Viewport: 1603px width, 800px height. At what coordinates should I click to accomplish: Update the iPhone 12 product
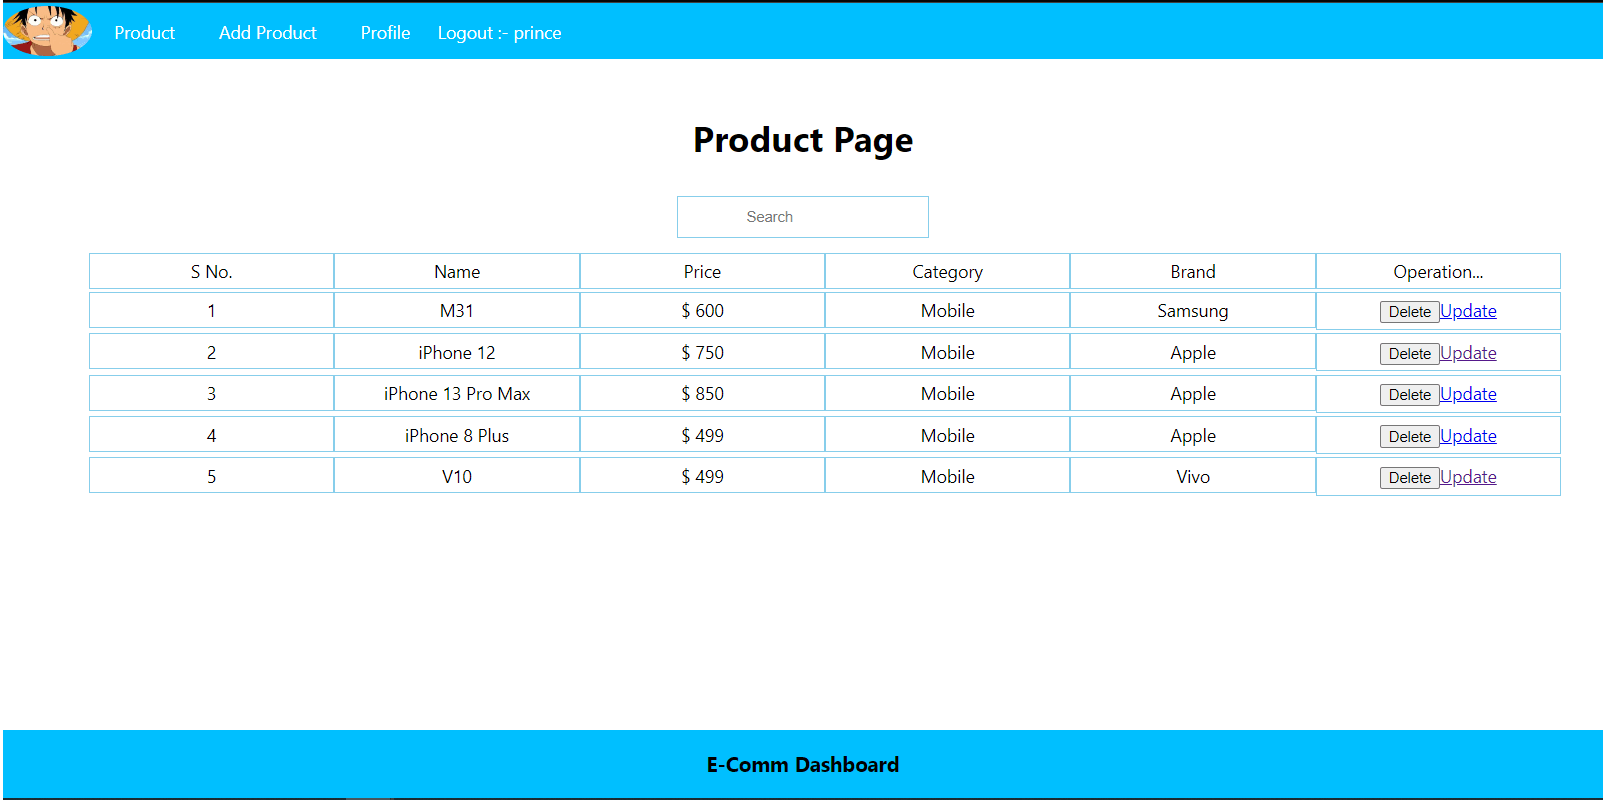pos(1468,353)
